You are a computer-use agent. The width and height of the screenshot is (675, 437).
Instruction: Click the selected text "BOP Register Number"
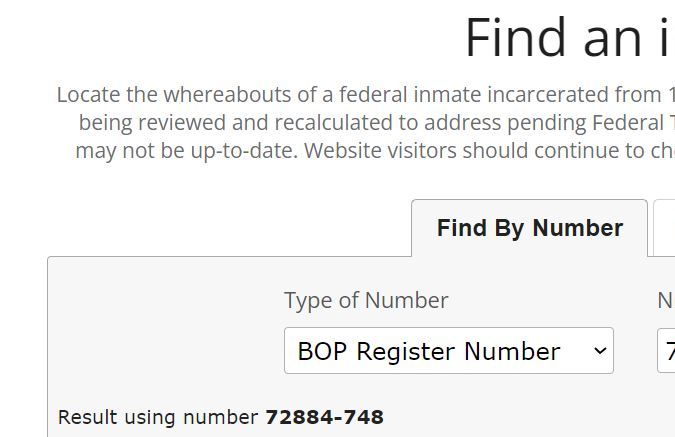(428, 351)
